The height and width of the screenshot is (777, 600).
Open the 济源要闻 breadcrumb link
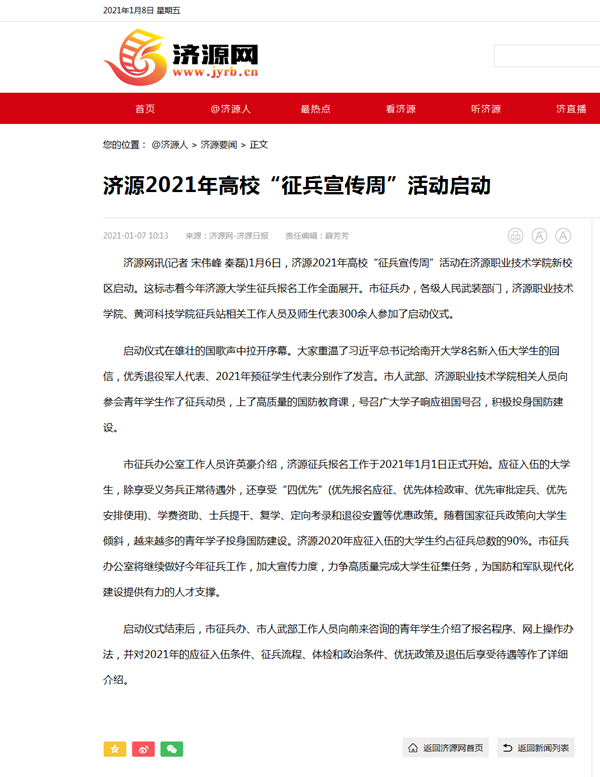pyautogui.click(x=218, y=145)
